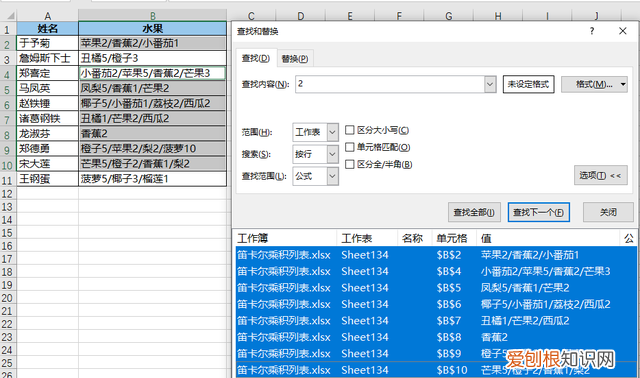Click cell containing 于予菊
Viewport: 640px width, 378px height.
(47, 43)
